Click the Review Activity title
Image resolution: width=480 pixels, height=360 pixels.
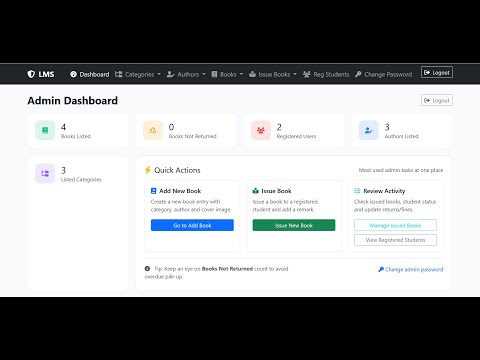click(384, 191)
